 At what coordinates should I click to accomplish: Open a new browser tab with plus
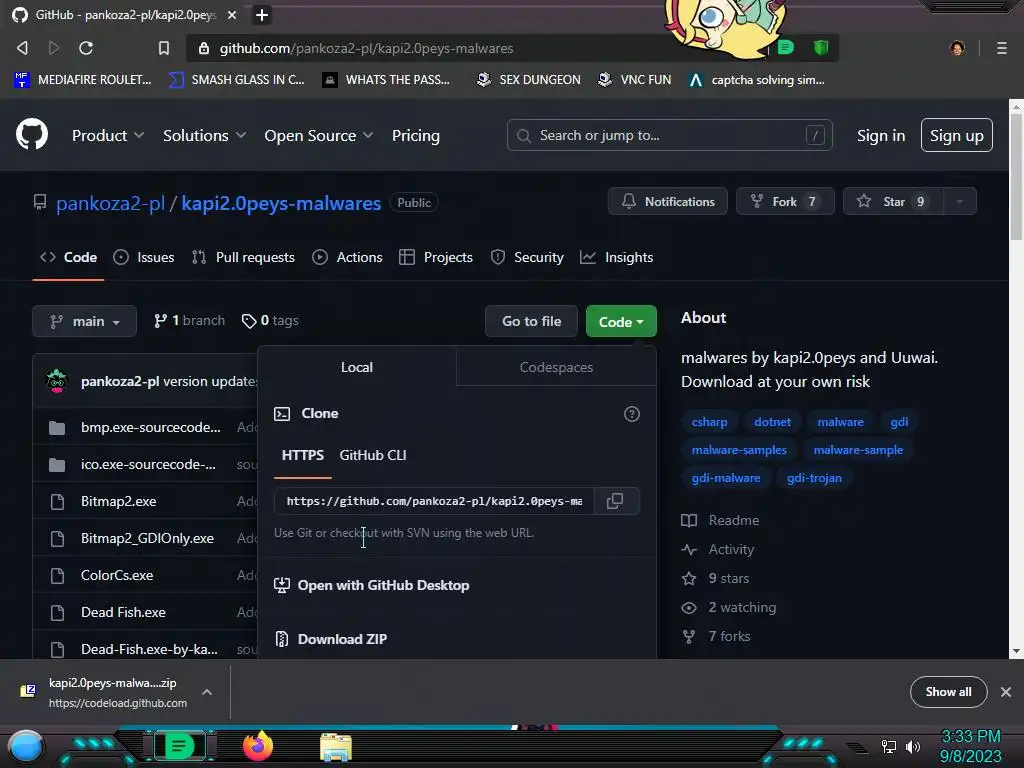(262, 14)
